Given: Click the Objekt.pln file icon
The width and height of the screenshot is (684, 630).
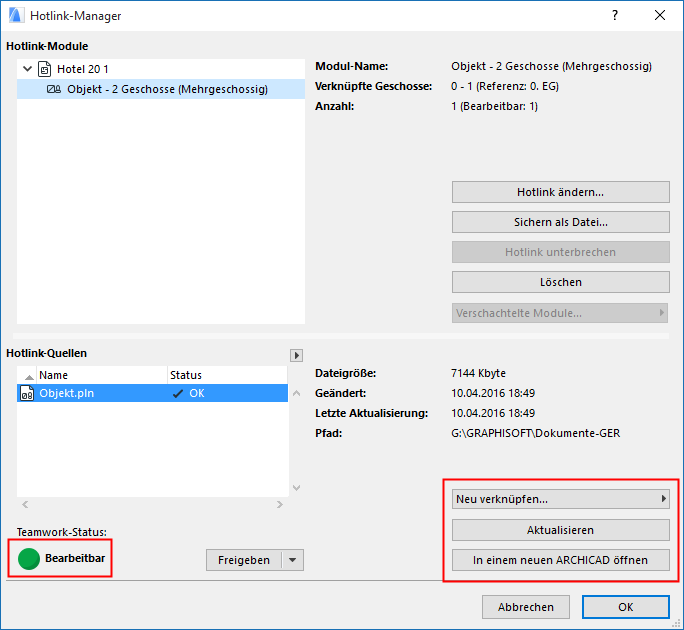Looking at the screenshot, I should (27, 393).
